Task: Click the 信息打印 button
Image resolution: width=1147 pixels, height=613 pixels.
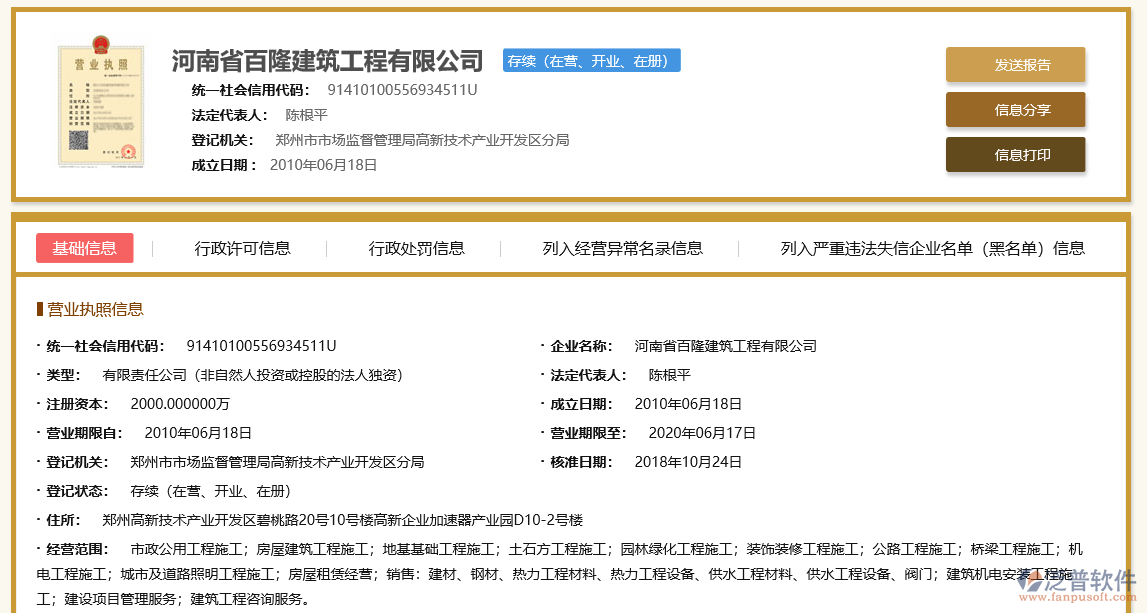Action: (1015, 154)
